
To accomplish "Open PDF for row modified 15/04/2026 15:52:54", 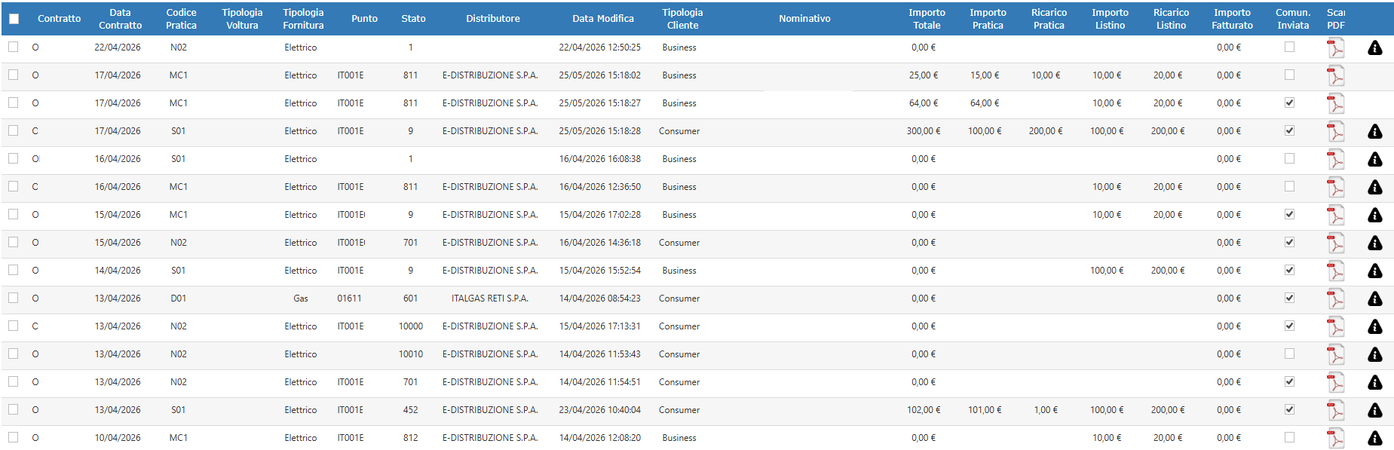I will point(1336,271).
